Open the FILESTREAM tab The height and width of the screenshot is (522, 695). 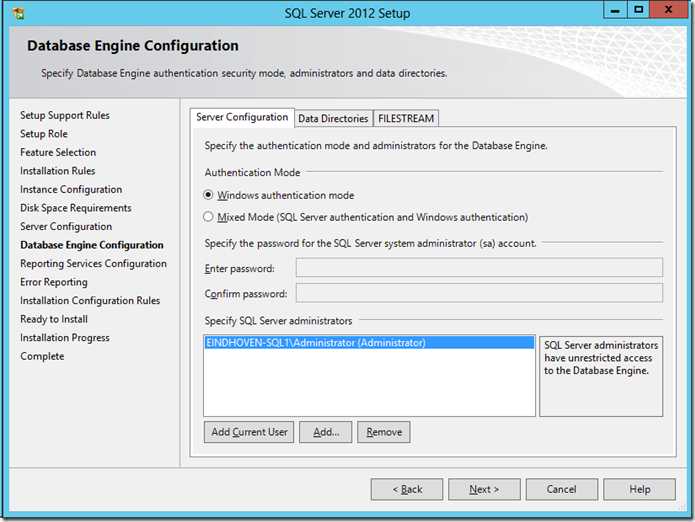click(x=406, y=119)
